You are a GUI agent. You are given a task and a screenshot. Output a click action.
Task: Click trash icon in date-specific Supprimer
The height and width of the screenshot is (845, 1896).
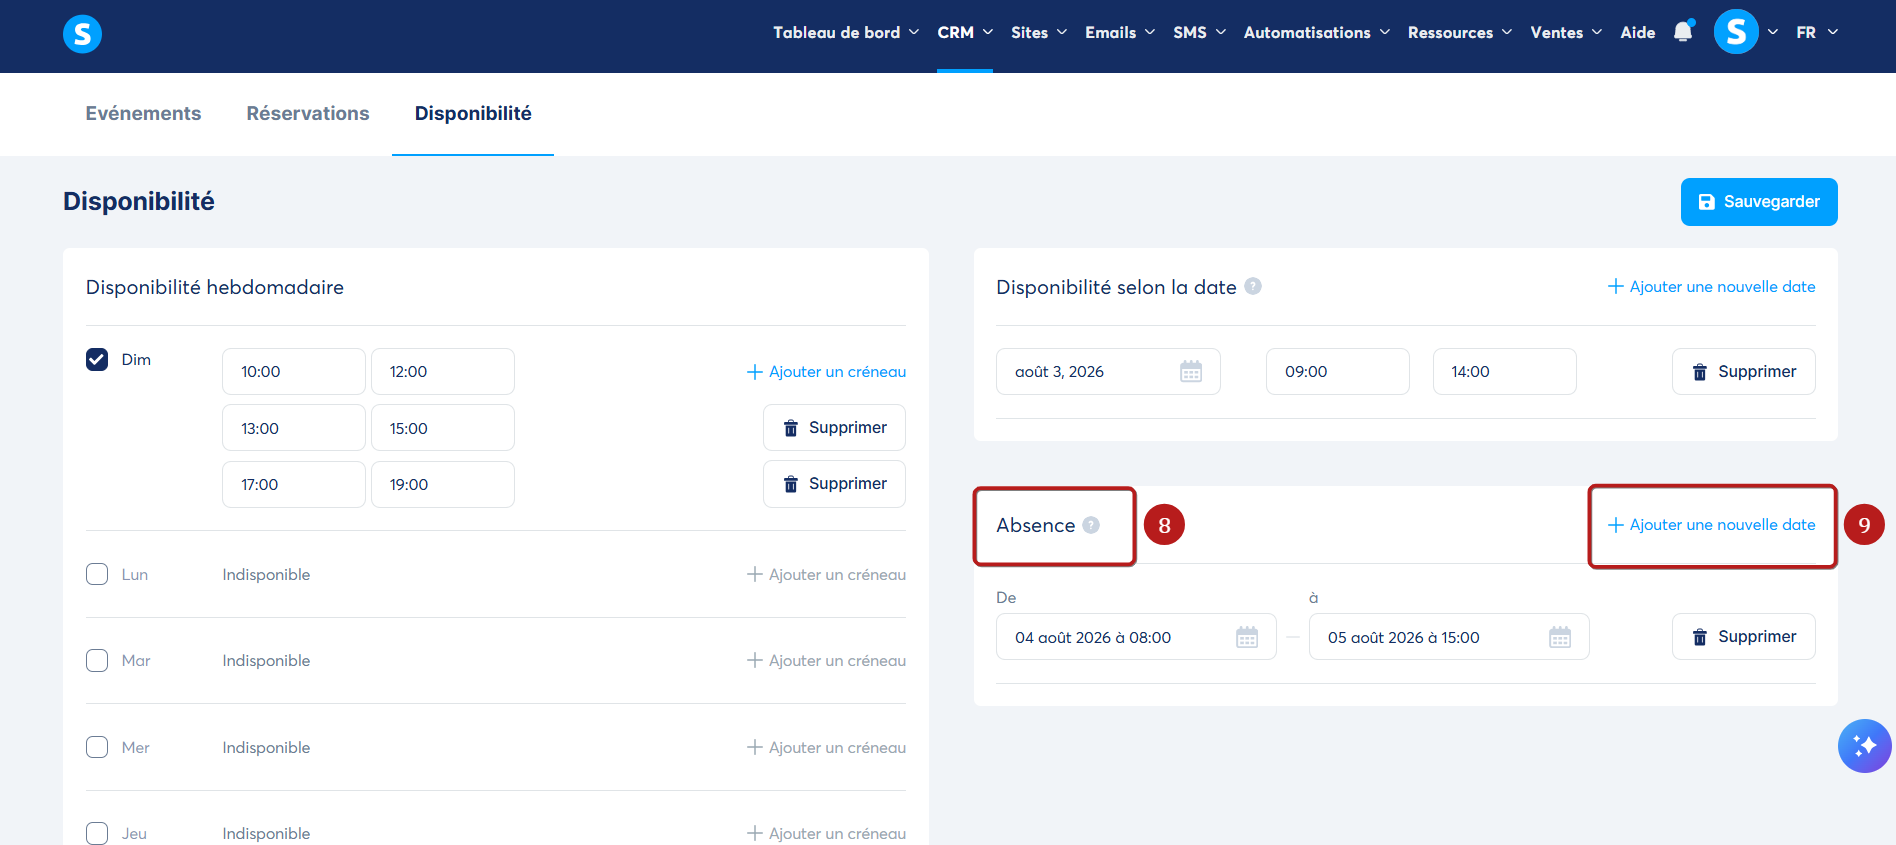[1700, 372]
